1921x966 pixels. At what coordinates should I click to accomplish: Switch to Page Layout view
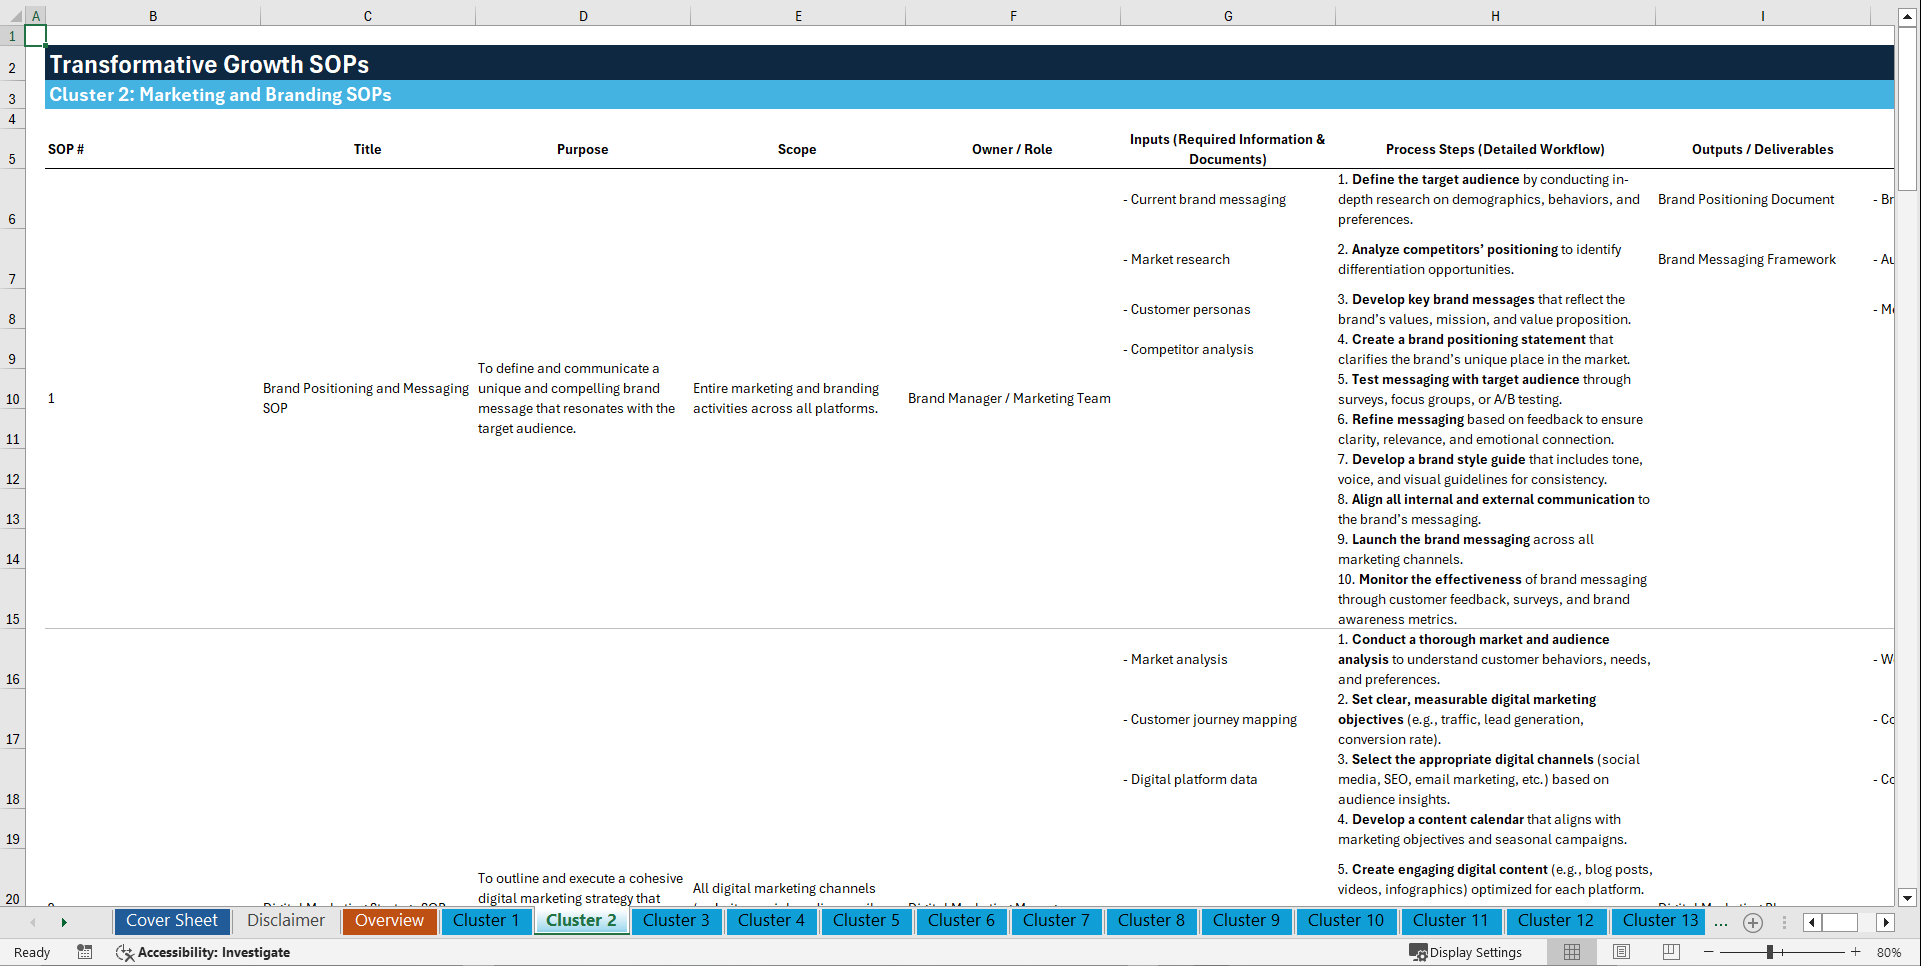pyautogui.click(x=1620, y=952)
